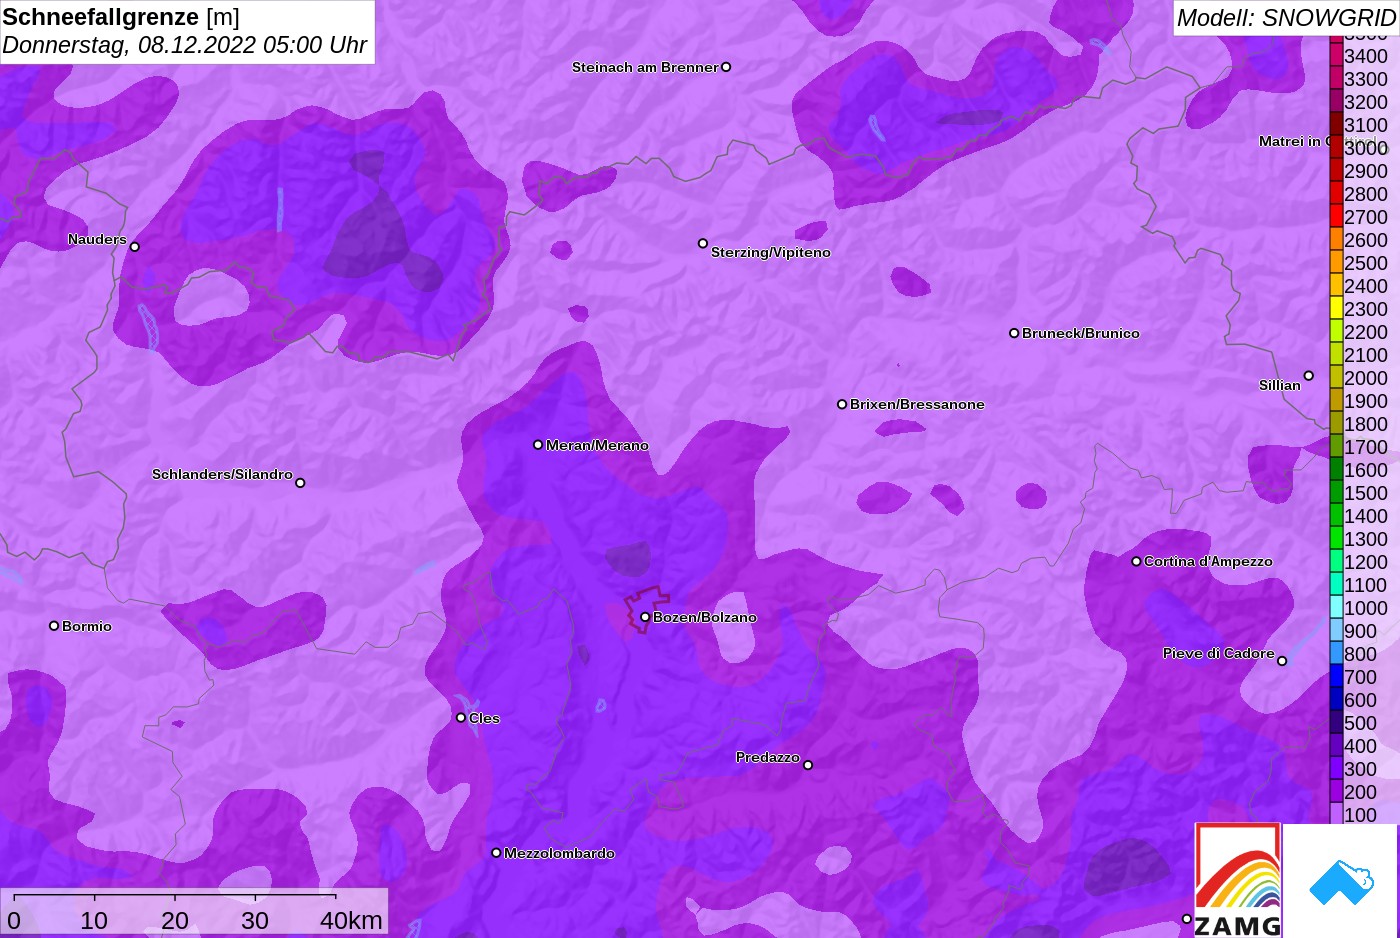Click the 10 mark on scale bar
The image size is (1400, 938).
[x=94, y=920]
